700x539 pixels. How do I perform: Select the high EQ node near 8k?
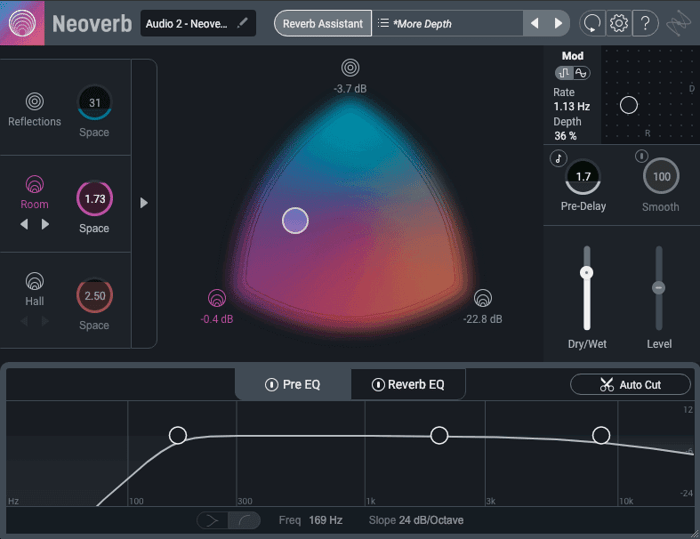coord(601,435)
